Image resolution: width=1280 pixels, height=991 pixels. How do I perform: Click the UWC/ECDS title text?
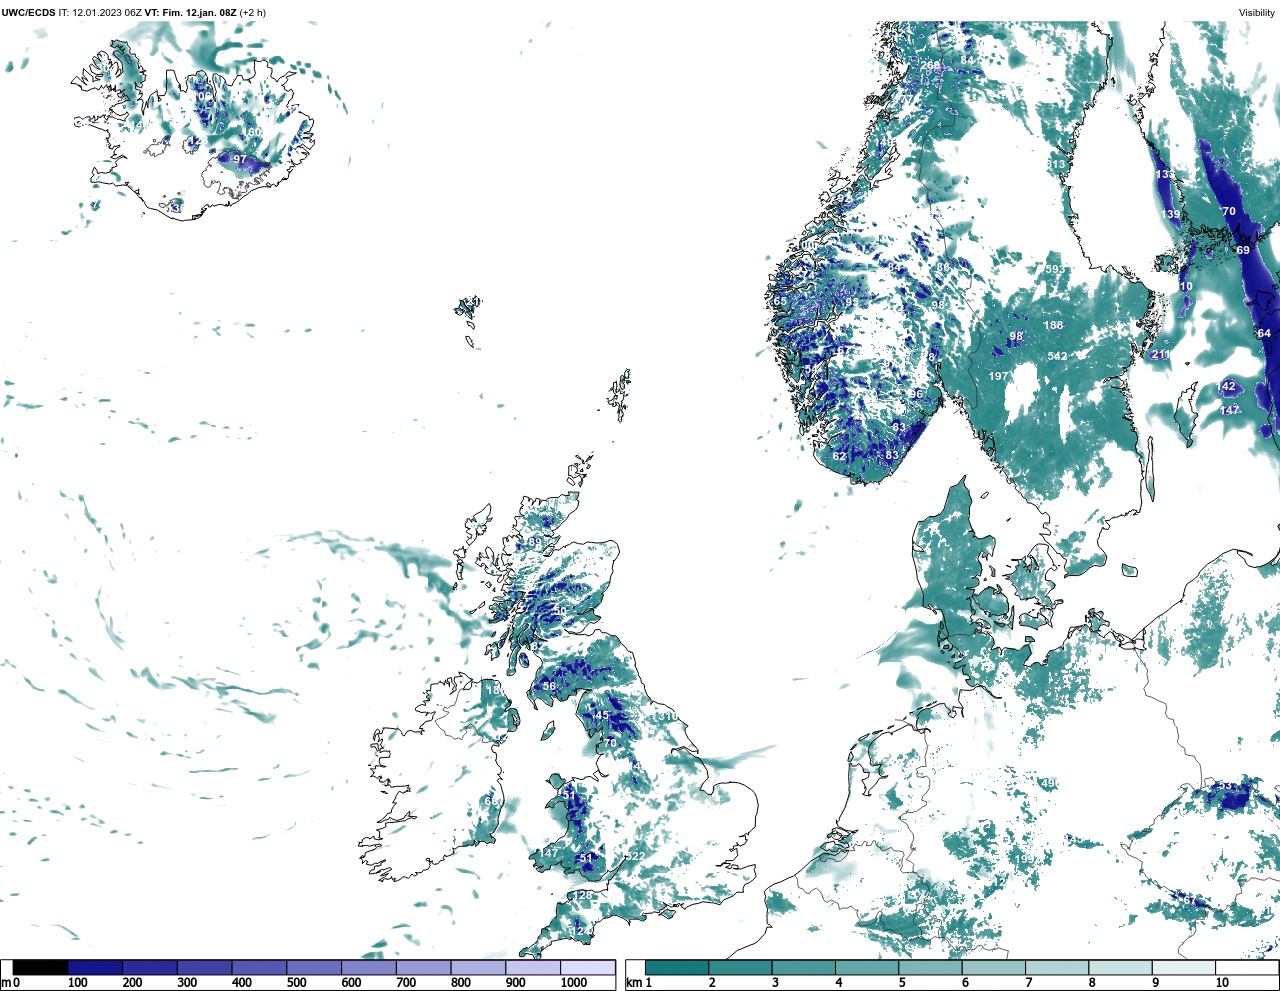pyautogui.click(x=27, y=13)
